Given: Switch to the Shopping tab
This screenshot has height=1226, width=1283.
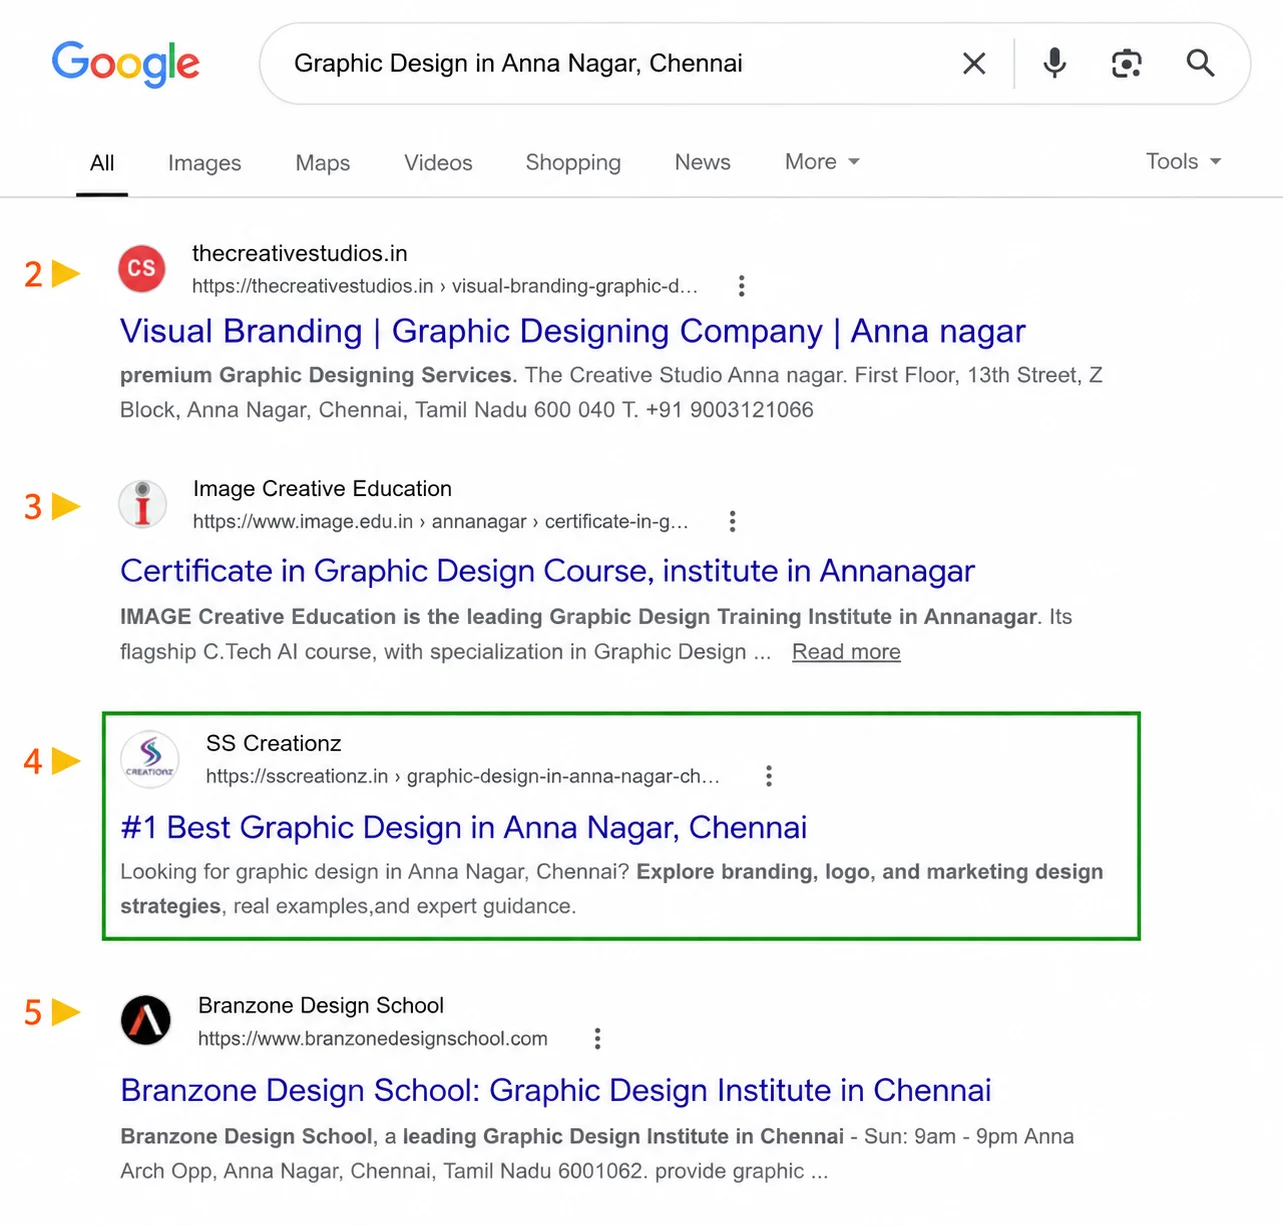Looking at the screenshot, I should pyautogui.click(x=573, y=163).
